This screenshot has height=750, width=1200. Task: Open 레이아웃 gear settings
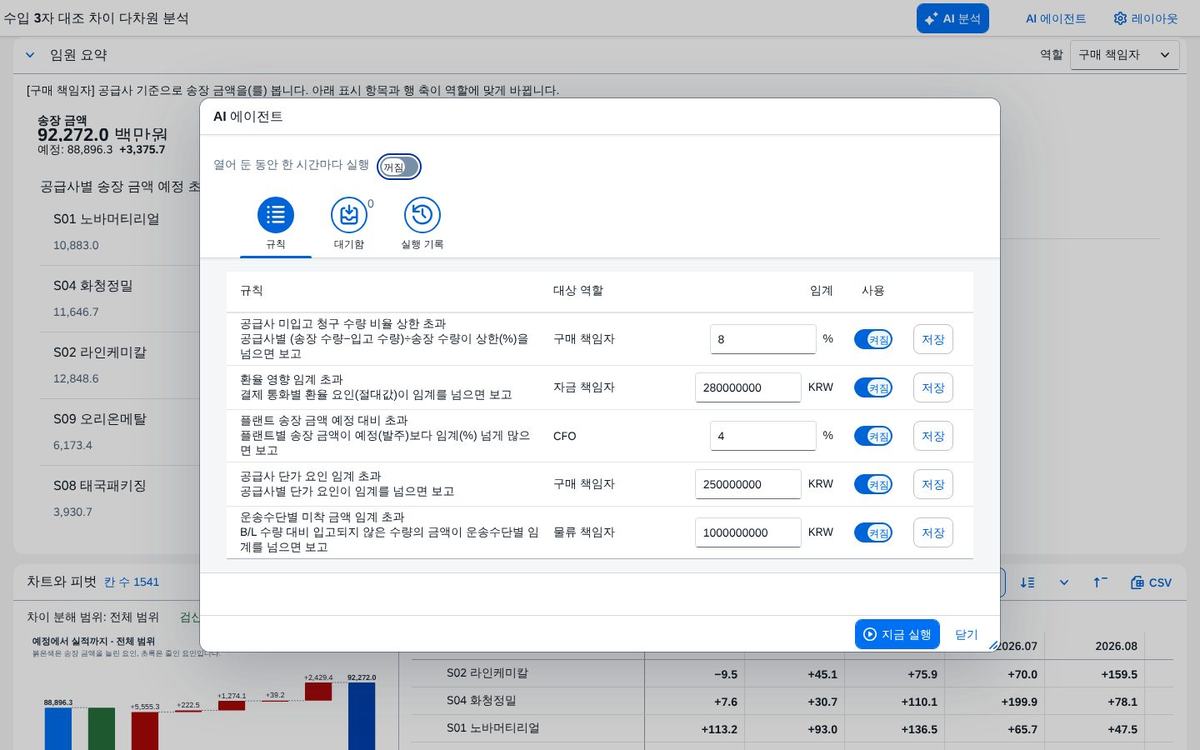1146,18
